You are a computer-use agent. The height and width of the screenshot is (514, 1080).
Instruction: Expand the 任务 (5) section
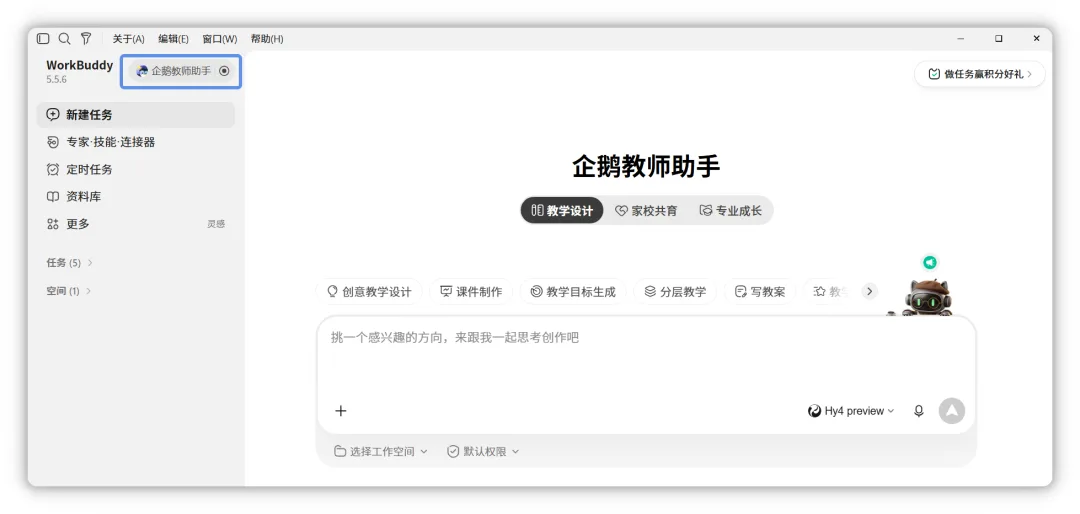(70, 263)
